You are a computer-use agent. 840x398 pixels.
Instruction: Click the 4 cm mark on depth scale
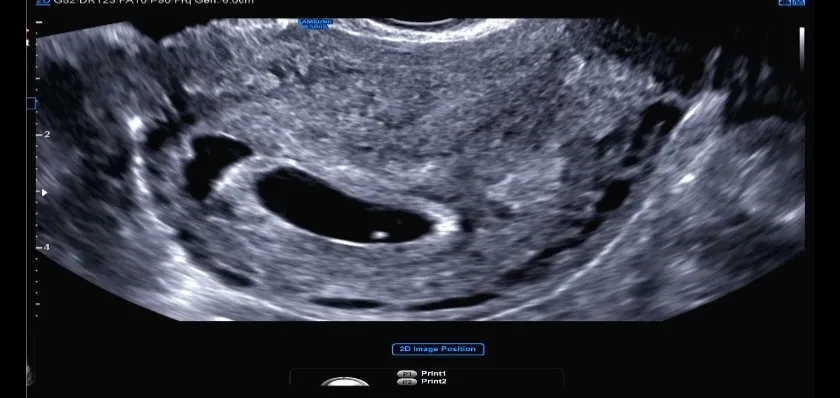tap(44, 247)
